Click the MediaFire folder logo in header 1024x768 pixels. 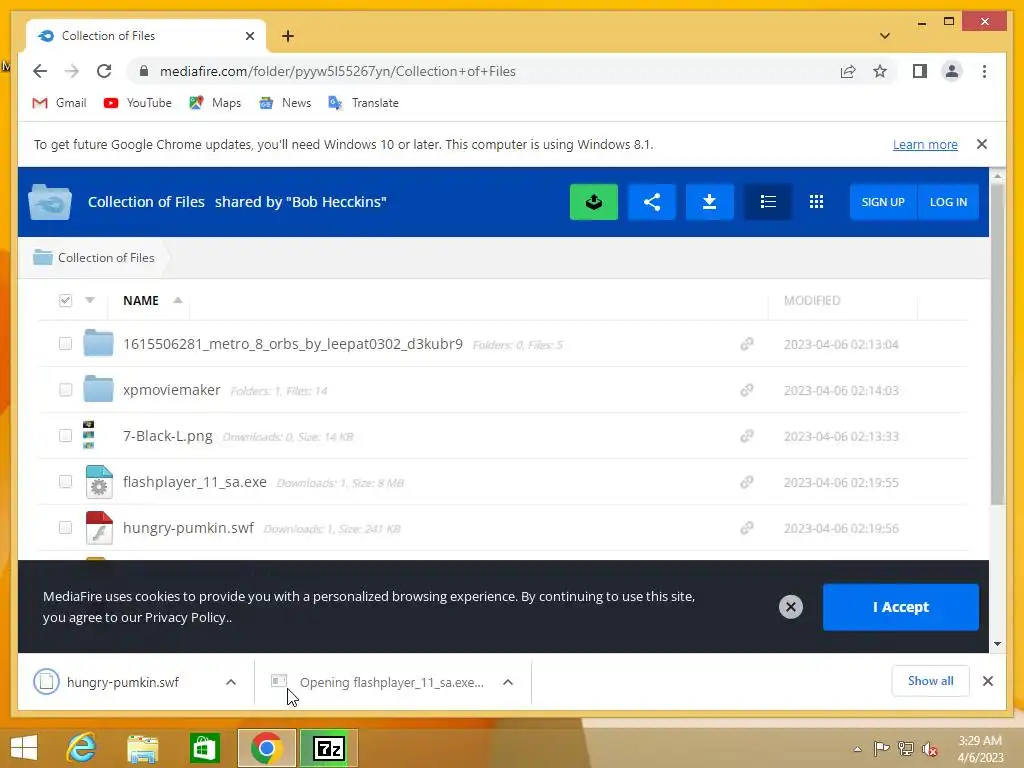50,202
